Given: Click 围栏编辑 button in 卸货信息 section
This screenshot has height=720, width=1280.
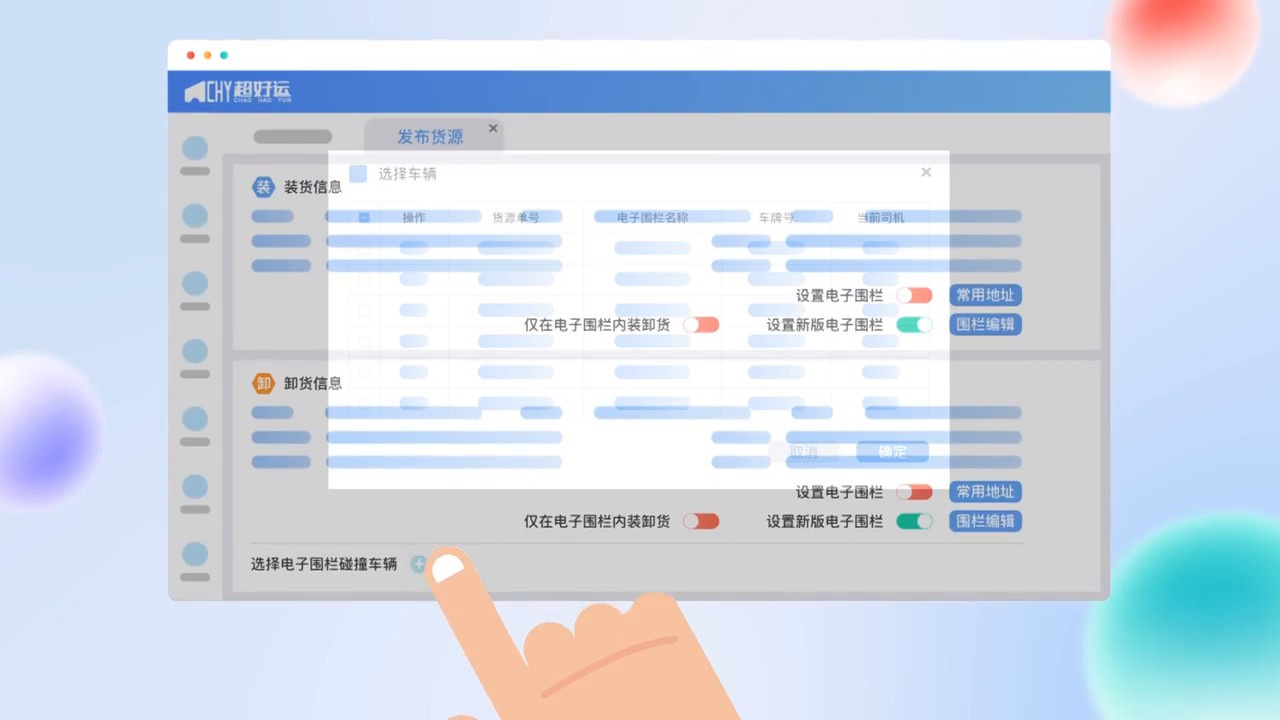Looking at the screenshot, I should click(985, 521).
